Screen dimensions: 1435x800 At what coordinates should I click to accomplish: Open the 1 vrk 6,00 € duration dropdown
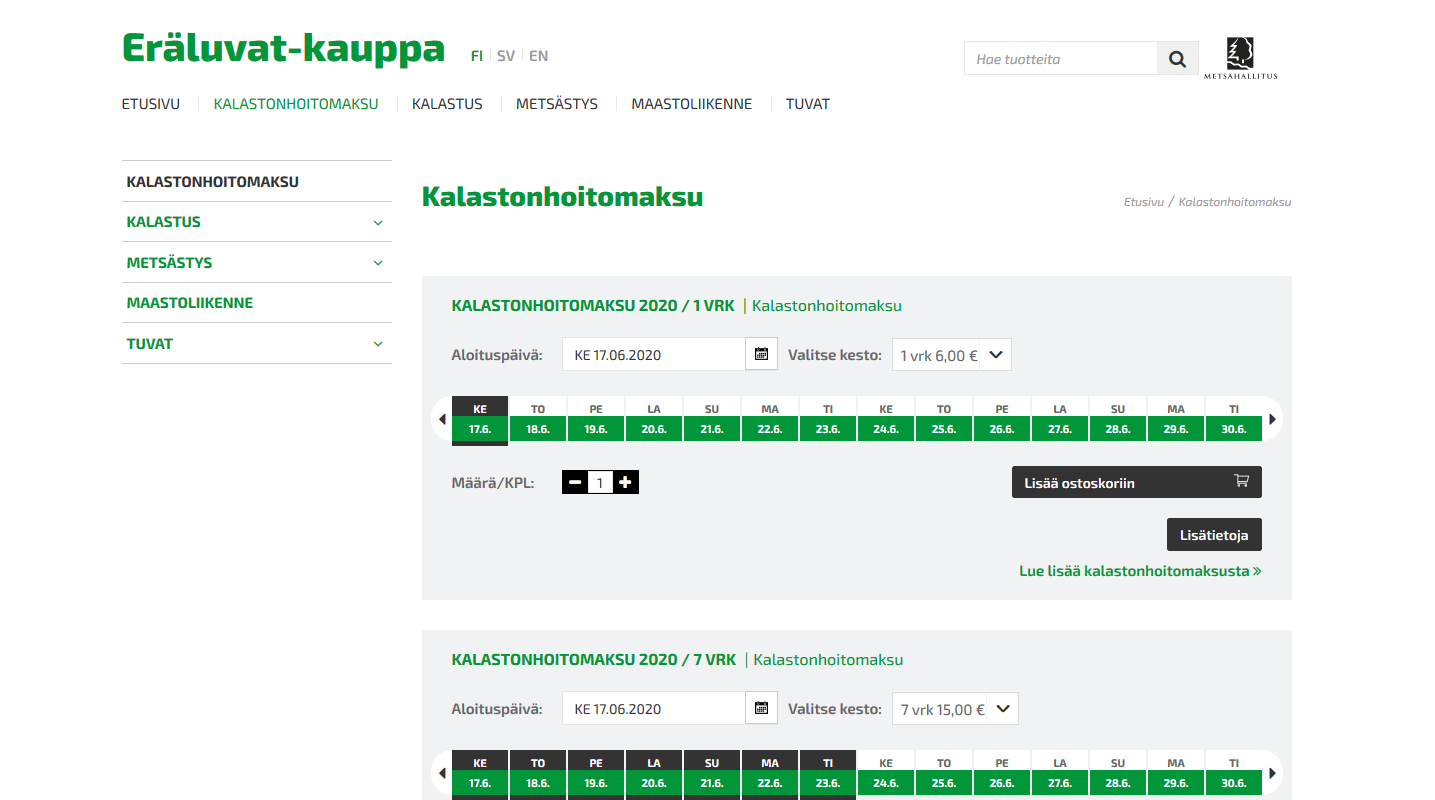tap(951, 355)
